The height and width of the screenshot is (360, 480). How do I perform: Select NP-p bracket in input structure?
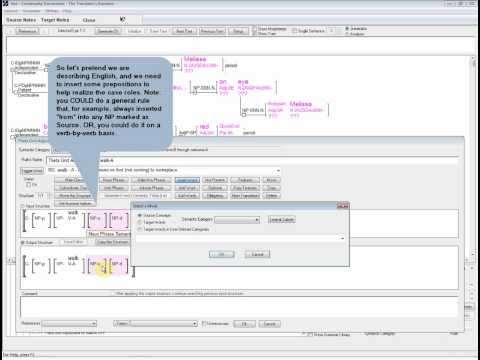click(x=41, y=220)
